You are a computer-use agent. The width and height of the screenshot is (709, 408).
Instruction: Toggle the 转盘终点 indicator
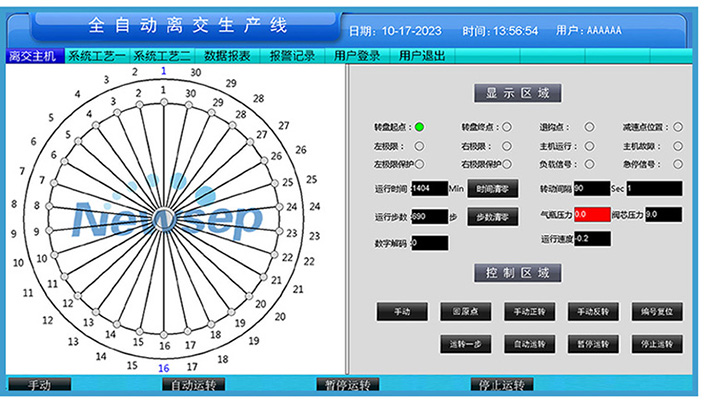coord(507,127)
